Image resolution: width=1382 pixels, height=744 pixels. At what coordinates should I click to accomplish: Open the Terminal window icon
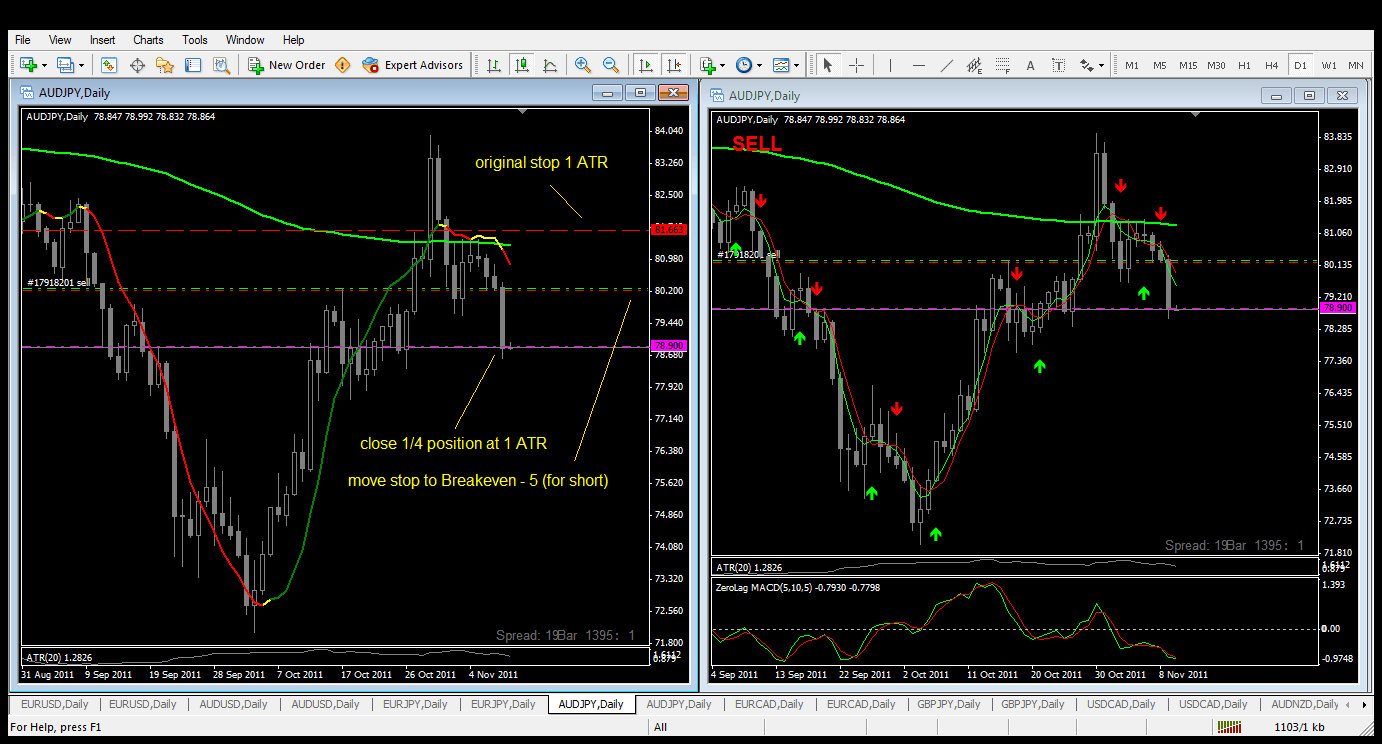point(193,65)
